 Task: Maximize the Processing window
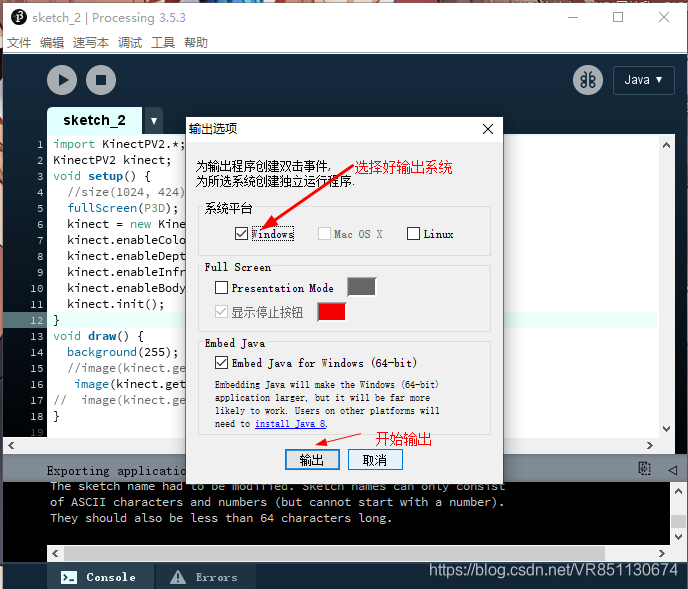tap(618, 18)
